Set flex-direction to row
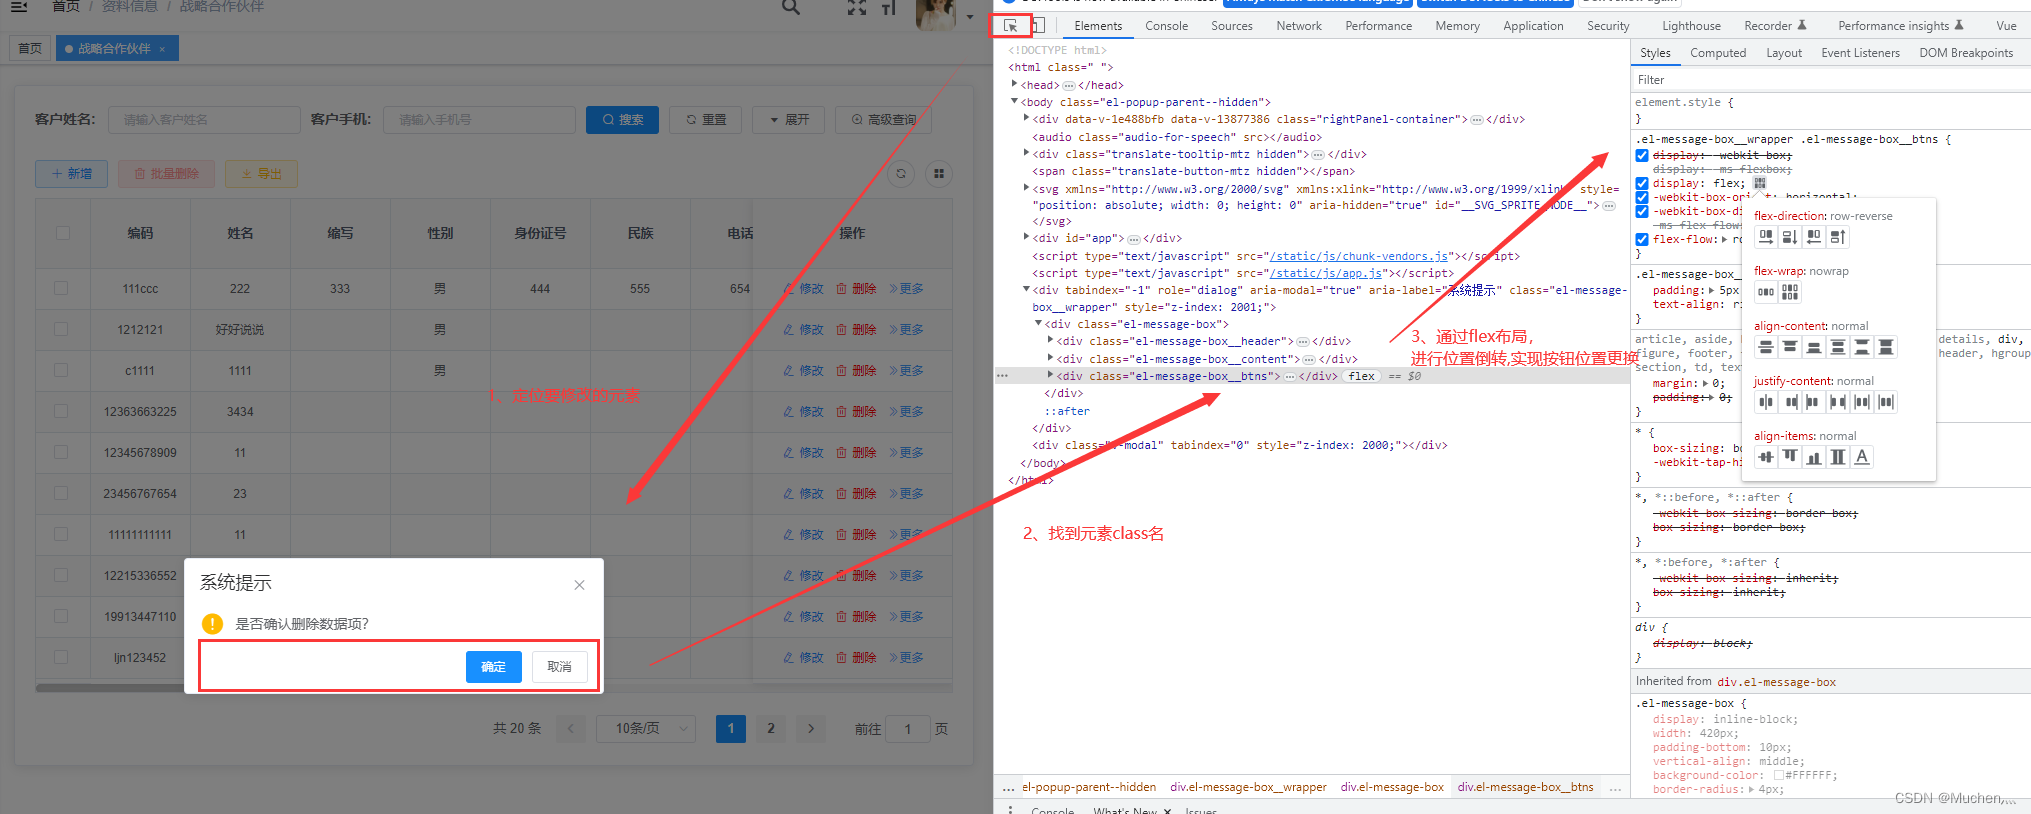The height and width of the screenshot is (814, 2031). (1766, 237)
